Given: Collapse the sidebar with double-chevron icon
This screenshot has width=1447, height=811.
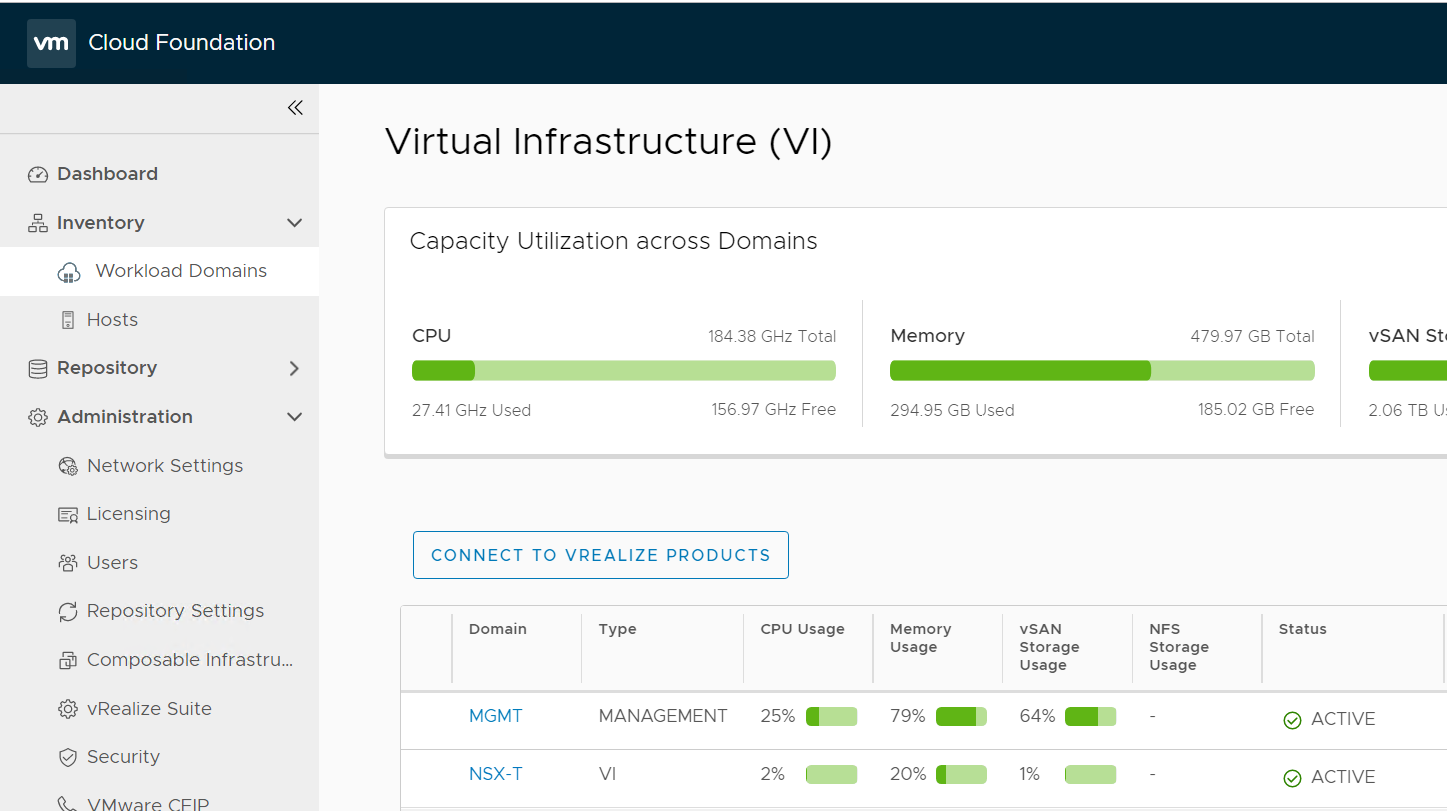Looking at the screenshot, I should click(295, 108).
